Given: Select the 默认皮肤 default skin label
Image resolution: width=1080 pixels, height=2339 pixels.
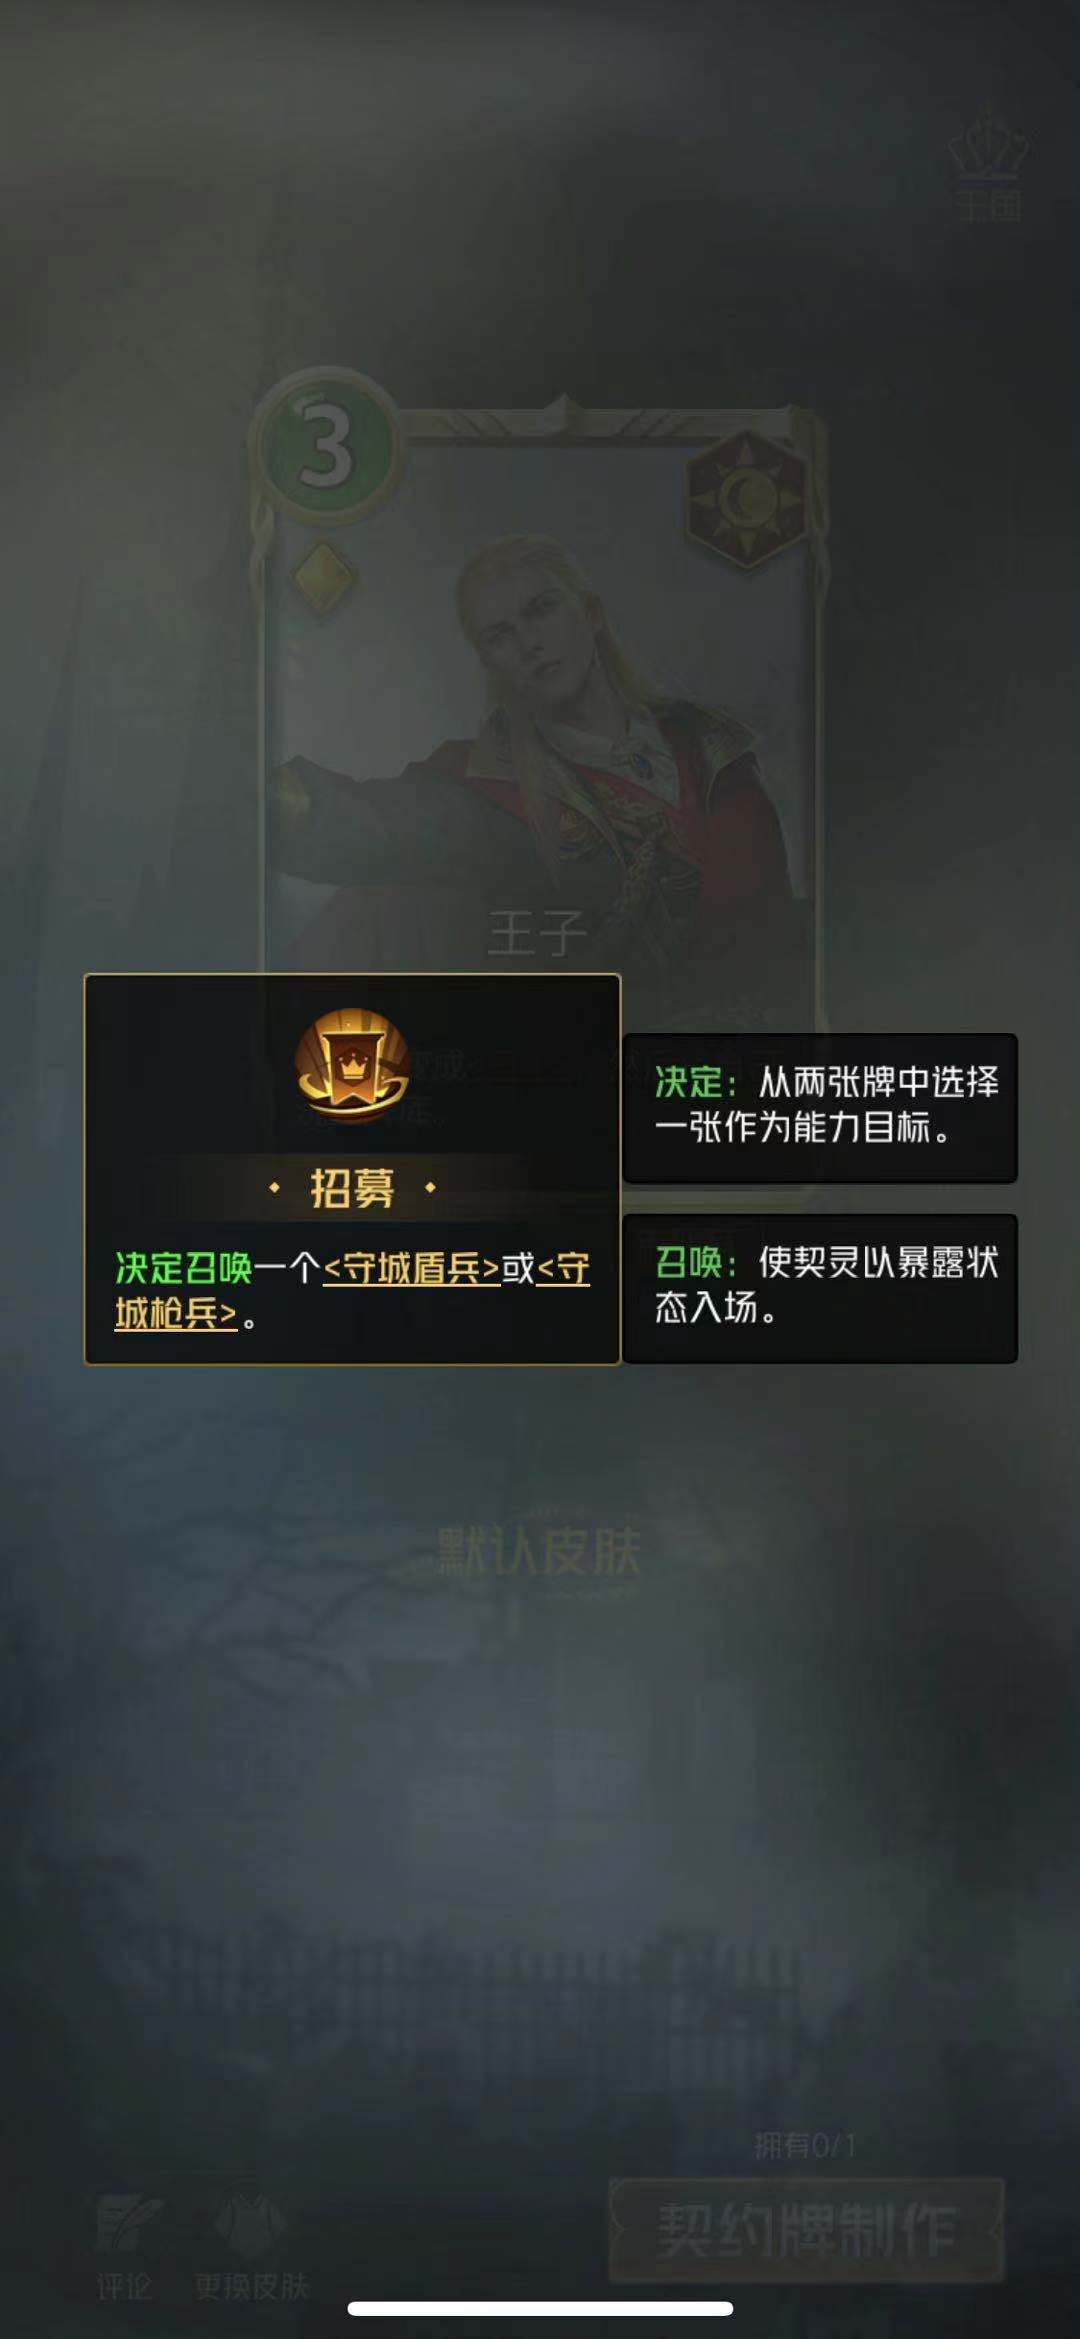Looking at the screenshot, I should pyautogui.click(x=539, y=1551).
